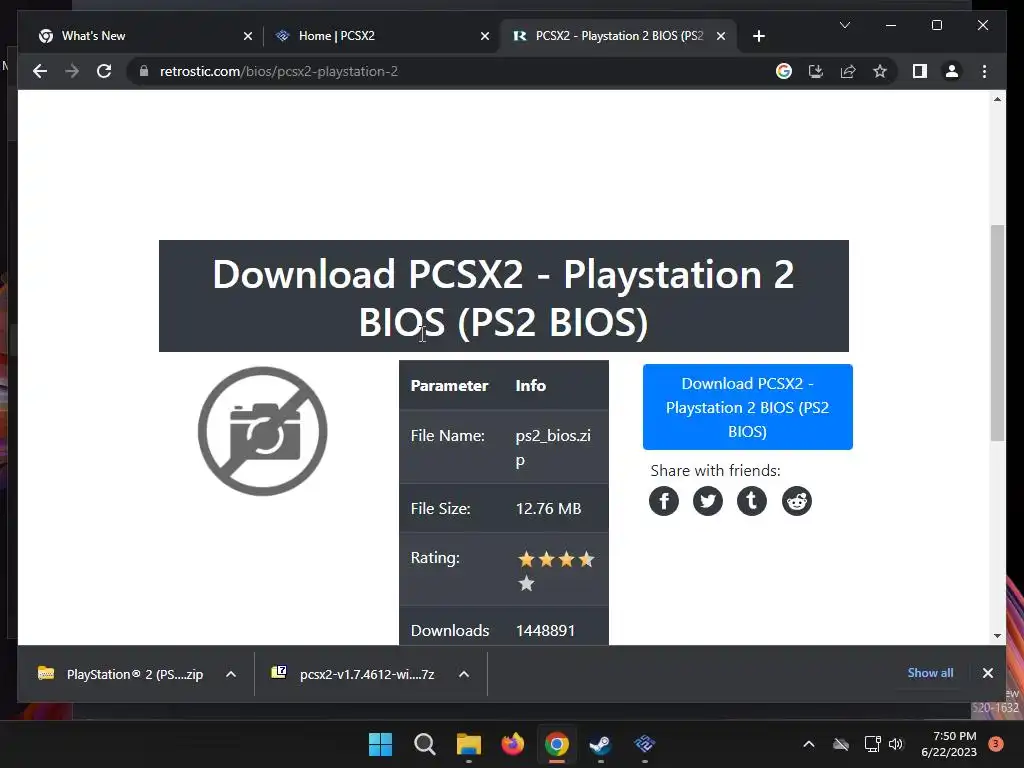Click the address bar URL
Screen dimensions: 1024x768
279,71
